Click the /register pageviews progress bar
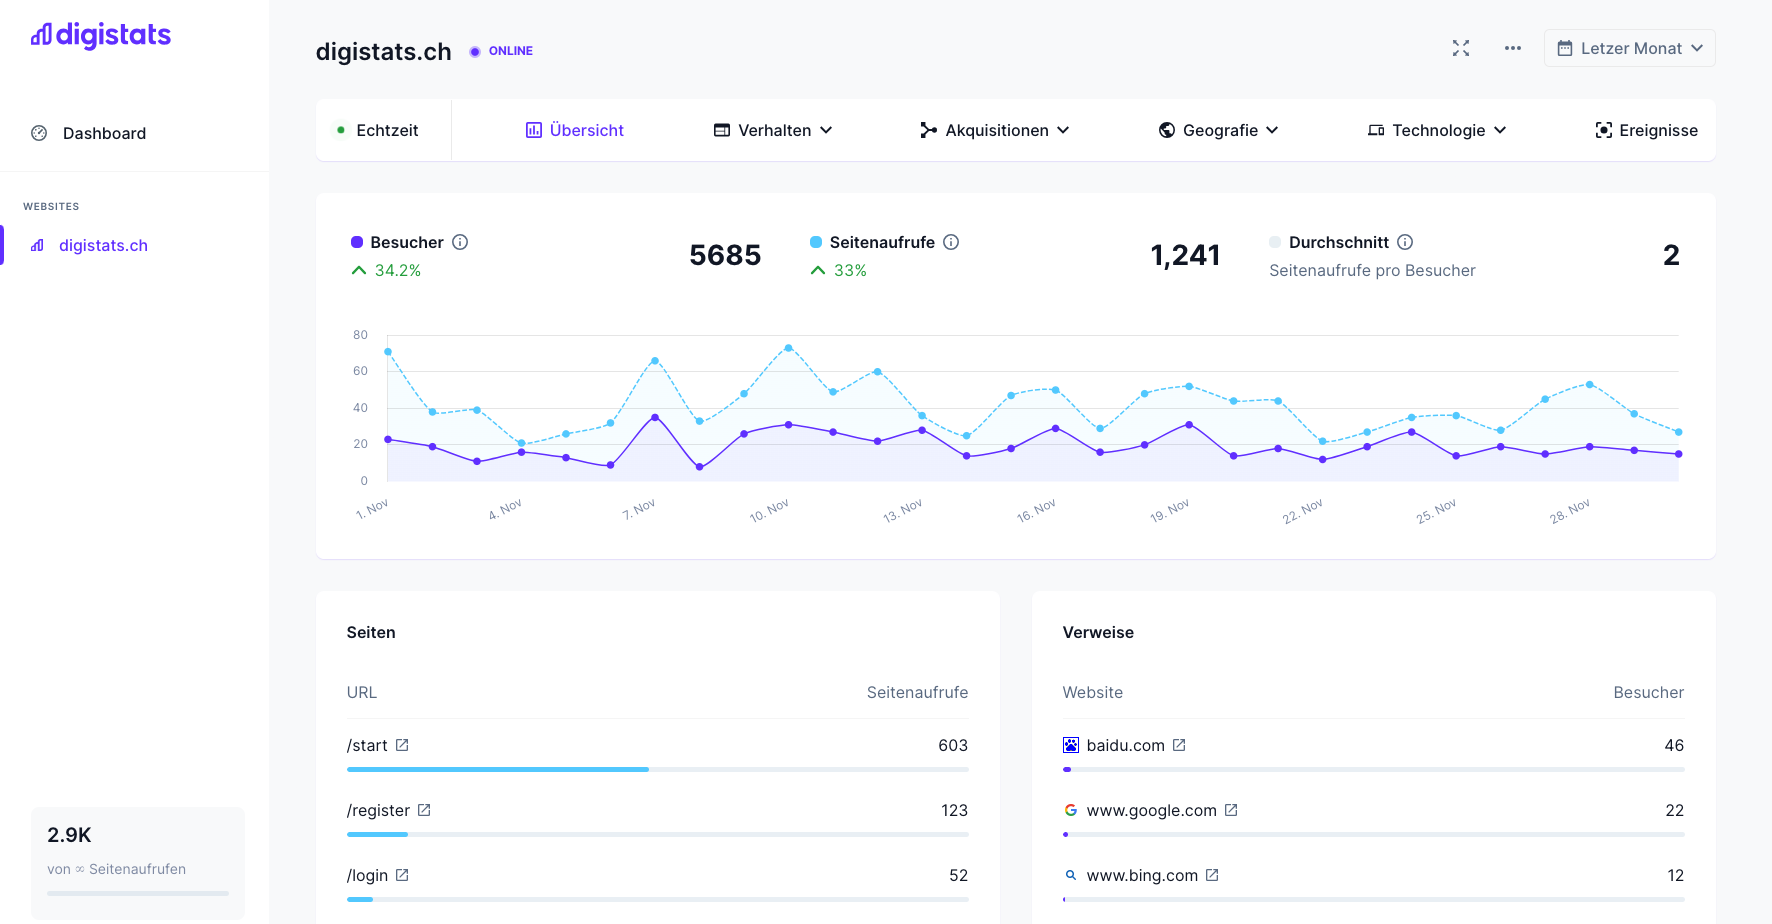 pyautogui.click(x=658, y=834)
